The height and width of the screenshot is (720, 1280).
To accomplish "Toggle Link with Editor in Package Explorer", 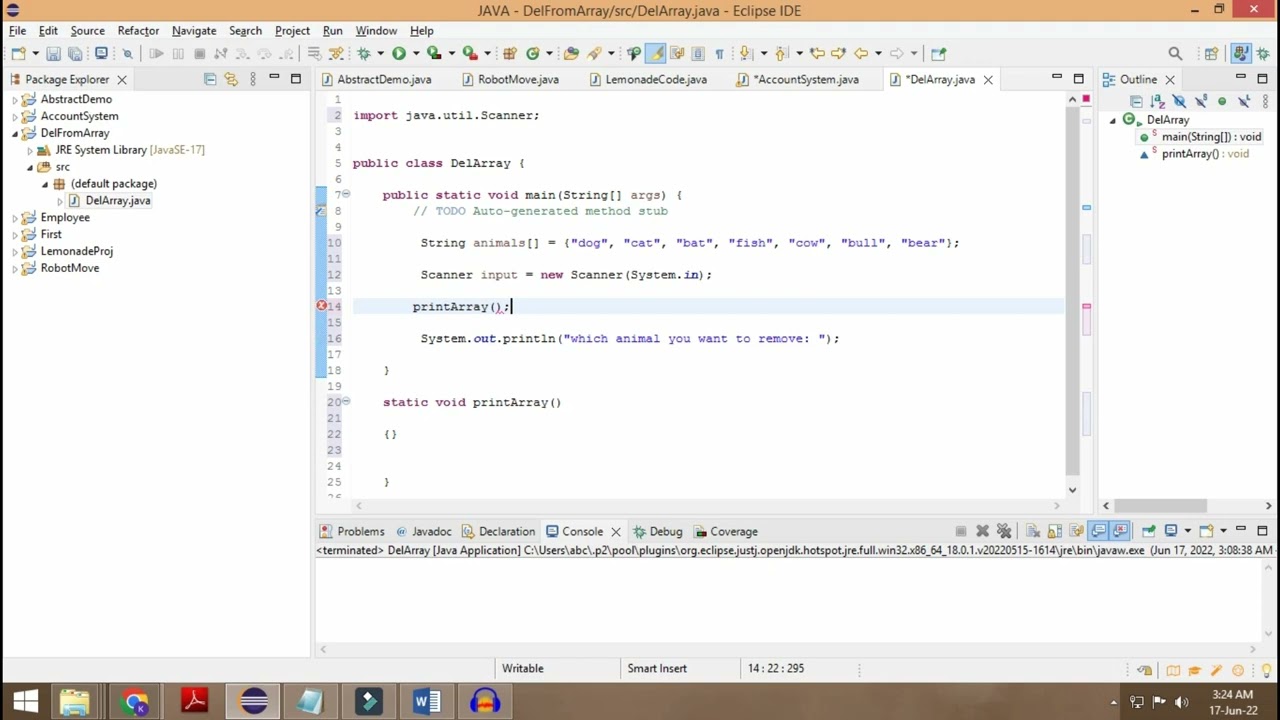I will click(x=231, y=79).
